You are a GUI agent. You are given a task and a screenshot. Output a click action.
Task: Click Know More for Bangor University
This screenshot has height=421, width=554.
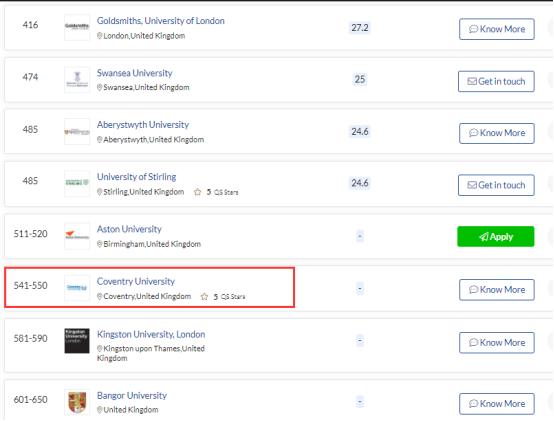[497, 404]
